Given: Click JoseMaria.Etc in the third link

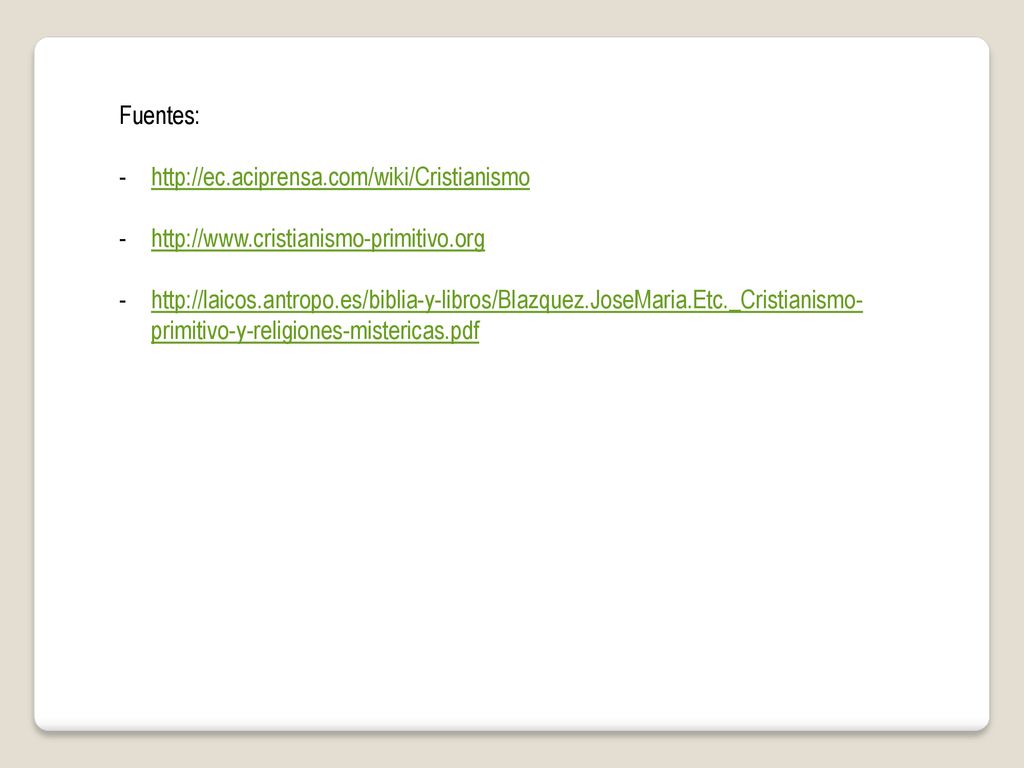Looking at the screenshot, I should pyautogui.click(x=658, y=300).
